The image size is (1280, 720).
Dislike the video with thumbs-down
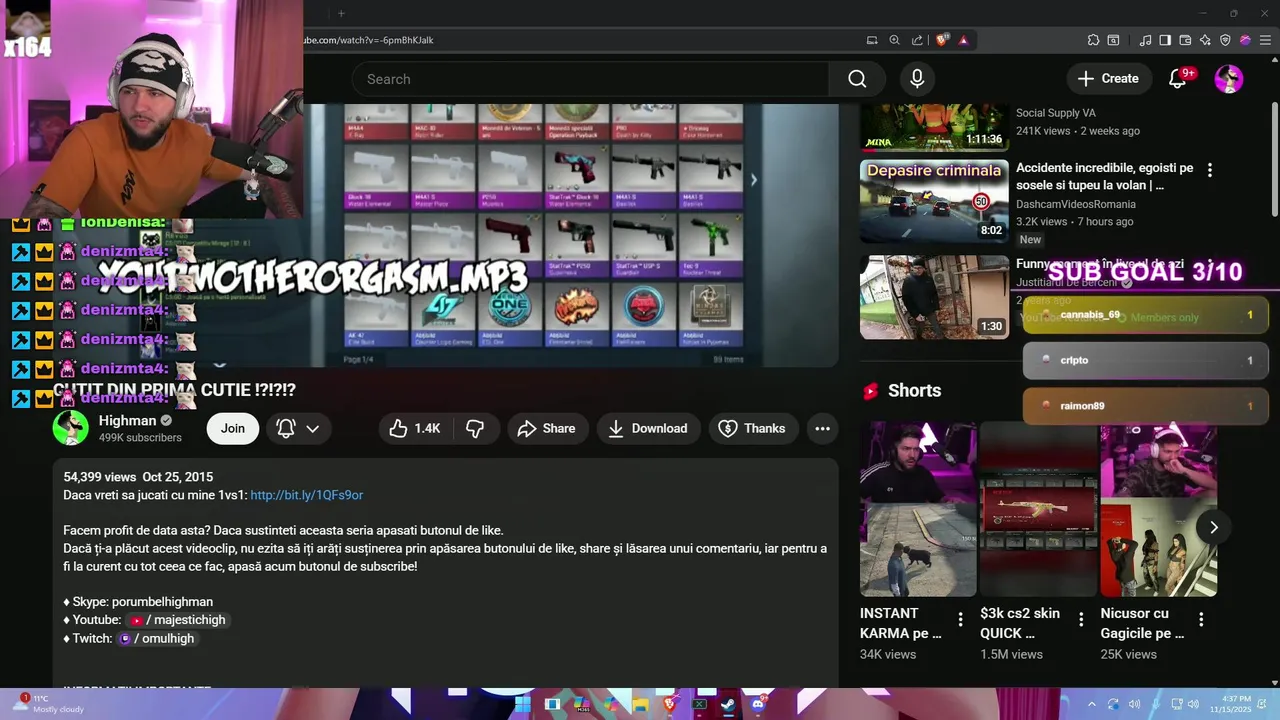tap(475, 428)
